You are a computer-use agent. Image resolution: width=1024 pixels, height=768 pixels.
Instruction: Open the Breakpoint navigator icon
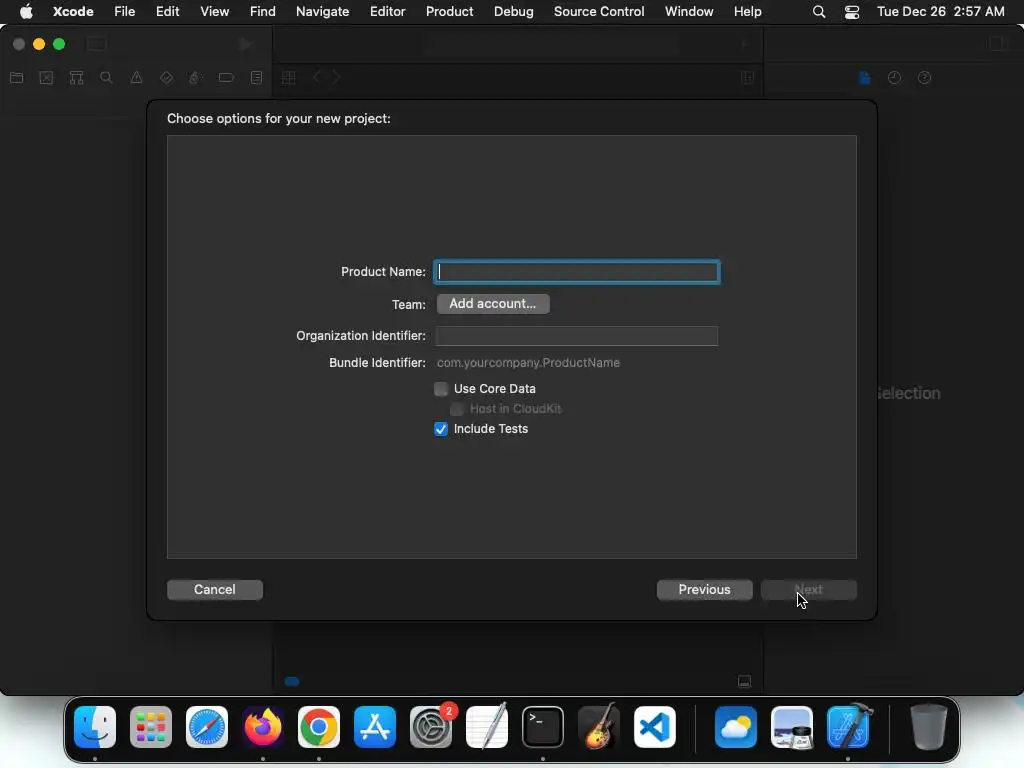tap(226, 78)
